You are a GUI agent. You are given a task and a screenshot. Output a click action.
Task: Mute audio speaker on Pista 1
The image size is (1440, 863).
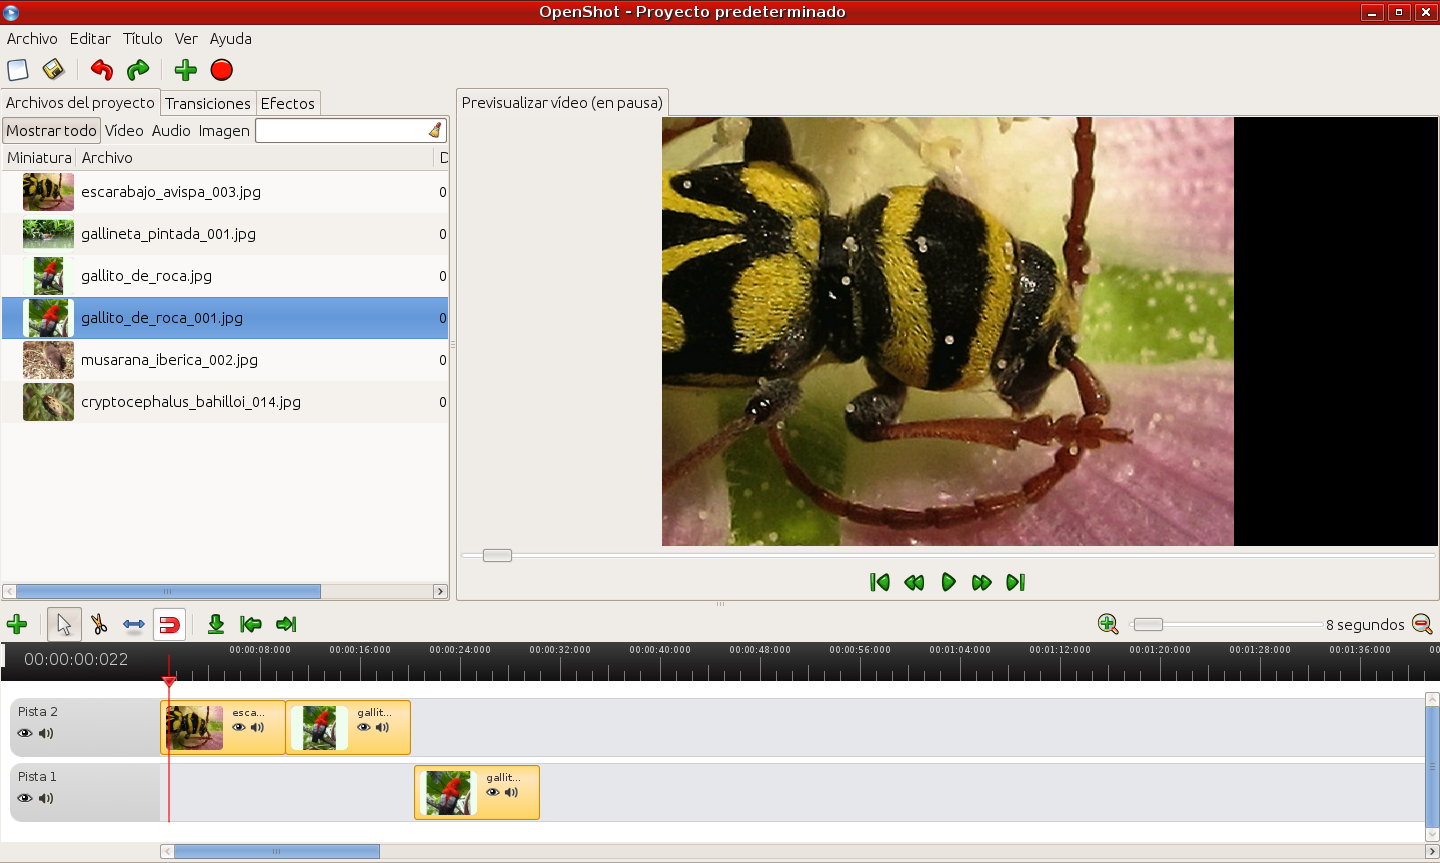[46, 799]
